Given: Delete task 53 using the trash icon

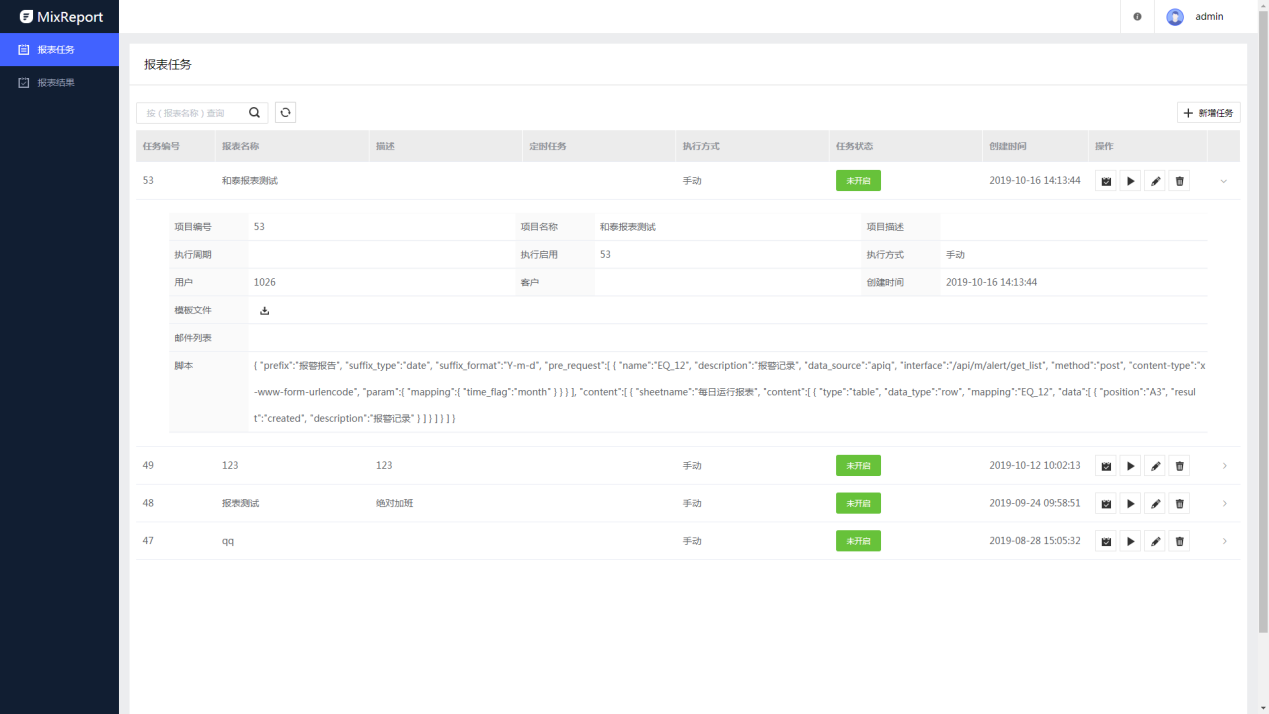Looking at the screenshot, I should pyautogui.click(x=1179, y=181).
